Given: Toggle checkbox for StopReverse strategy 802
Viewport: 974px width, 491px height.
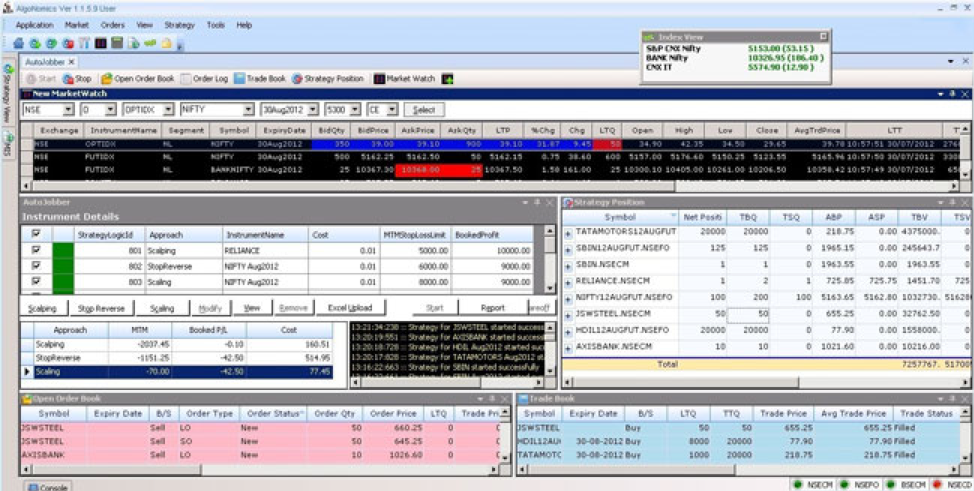Looking at the screenshot, I should pyautogui.click(x=36, y=266).
